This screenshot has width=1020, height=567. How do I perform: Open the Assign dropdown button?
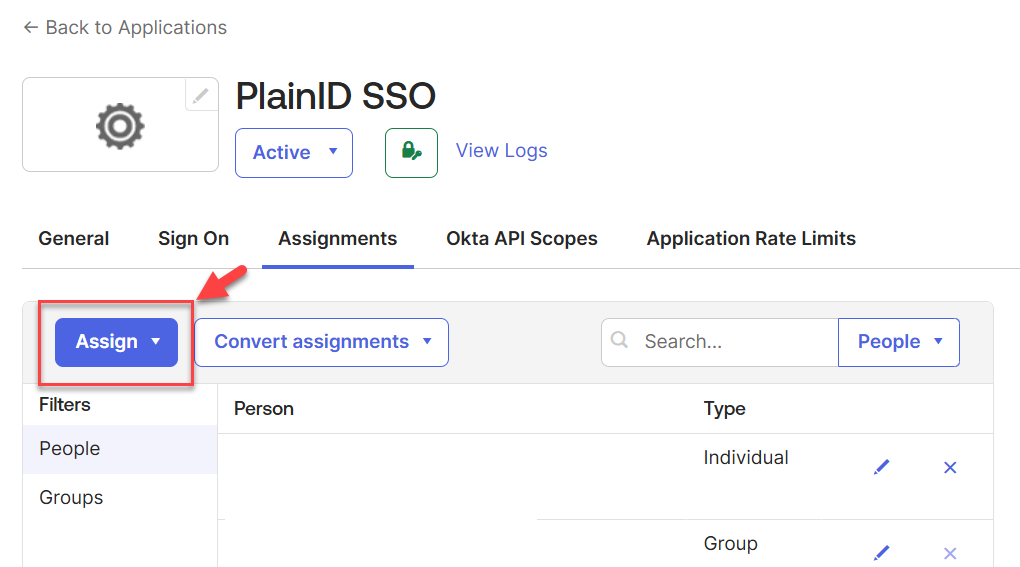[x=116, y=342]
